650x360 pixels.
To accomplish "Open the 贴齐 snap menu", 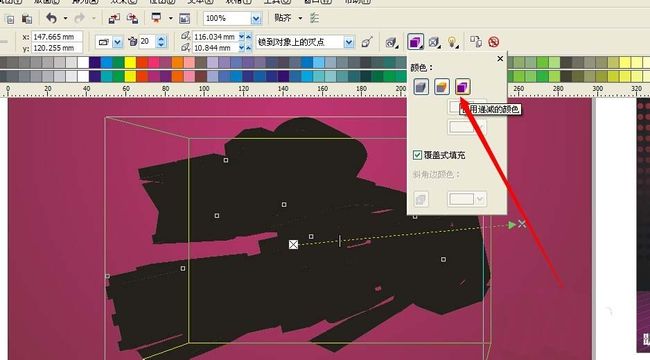I will click(288, 18).
